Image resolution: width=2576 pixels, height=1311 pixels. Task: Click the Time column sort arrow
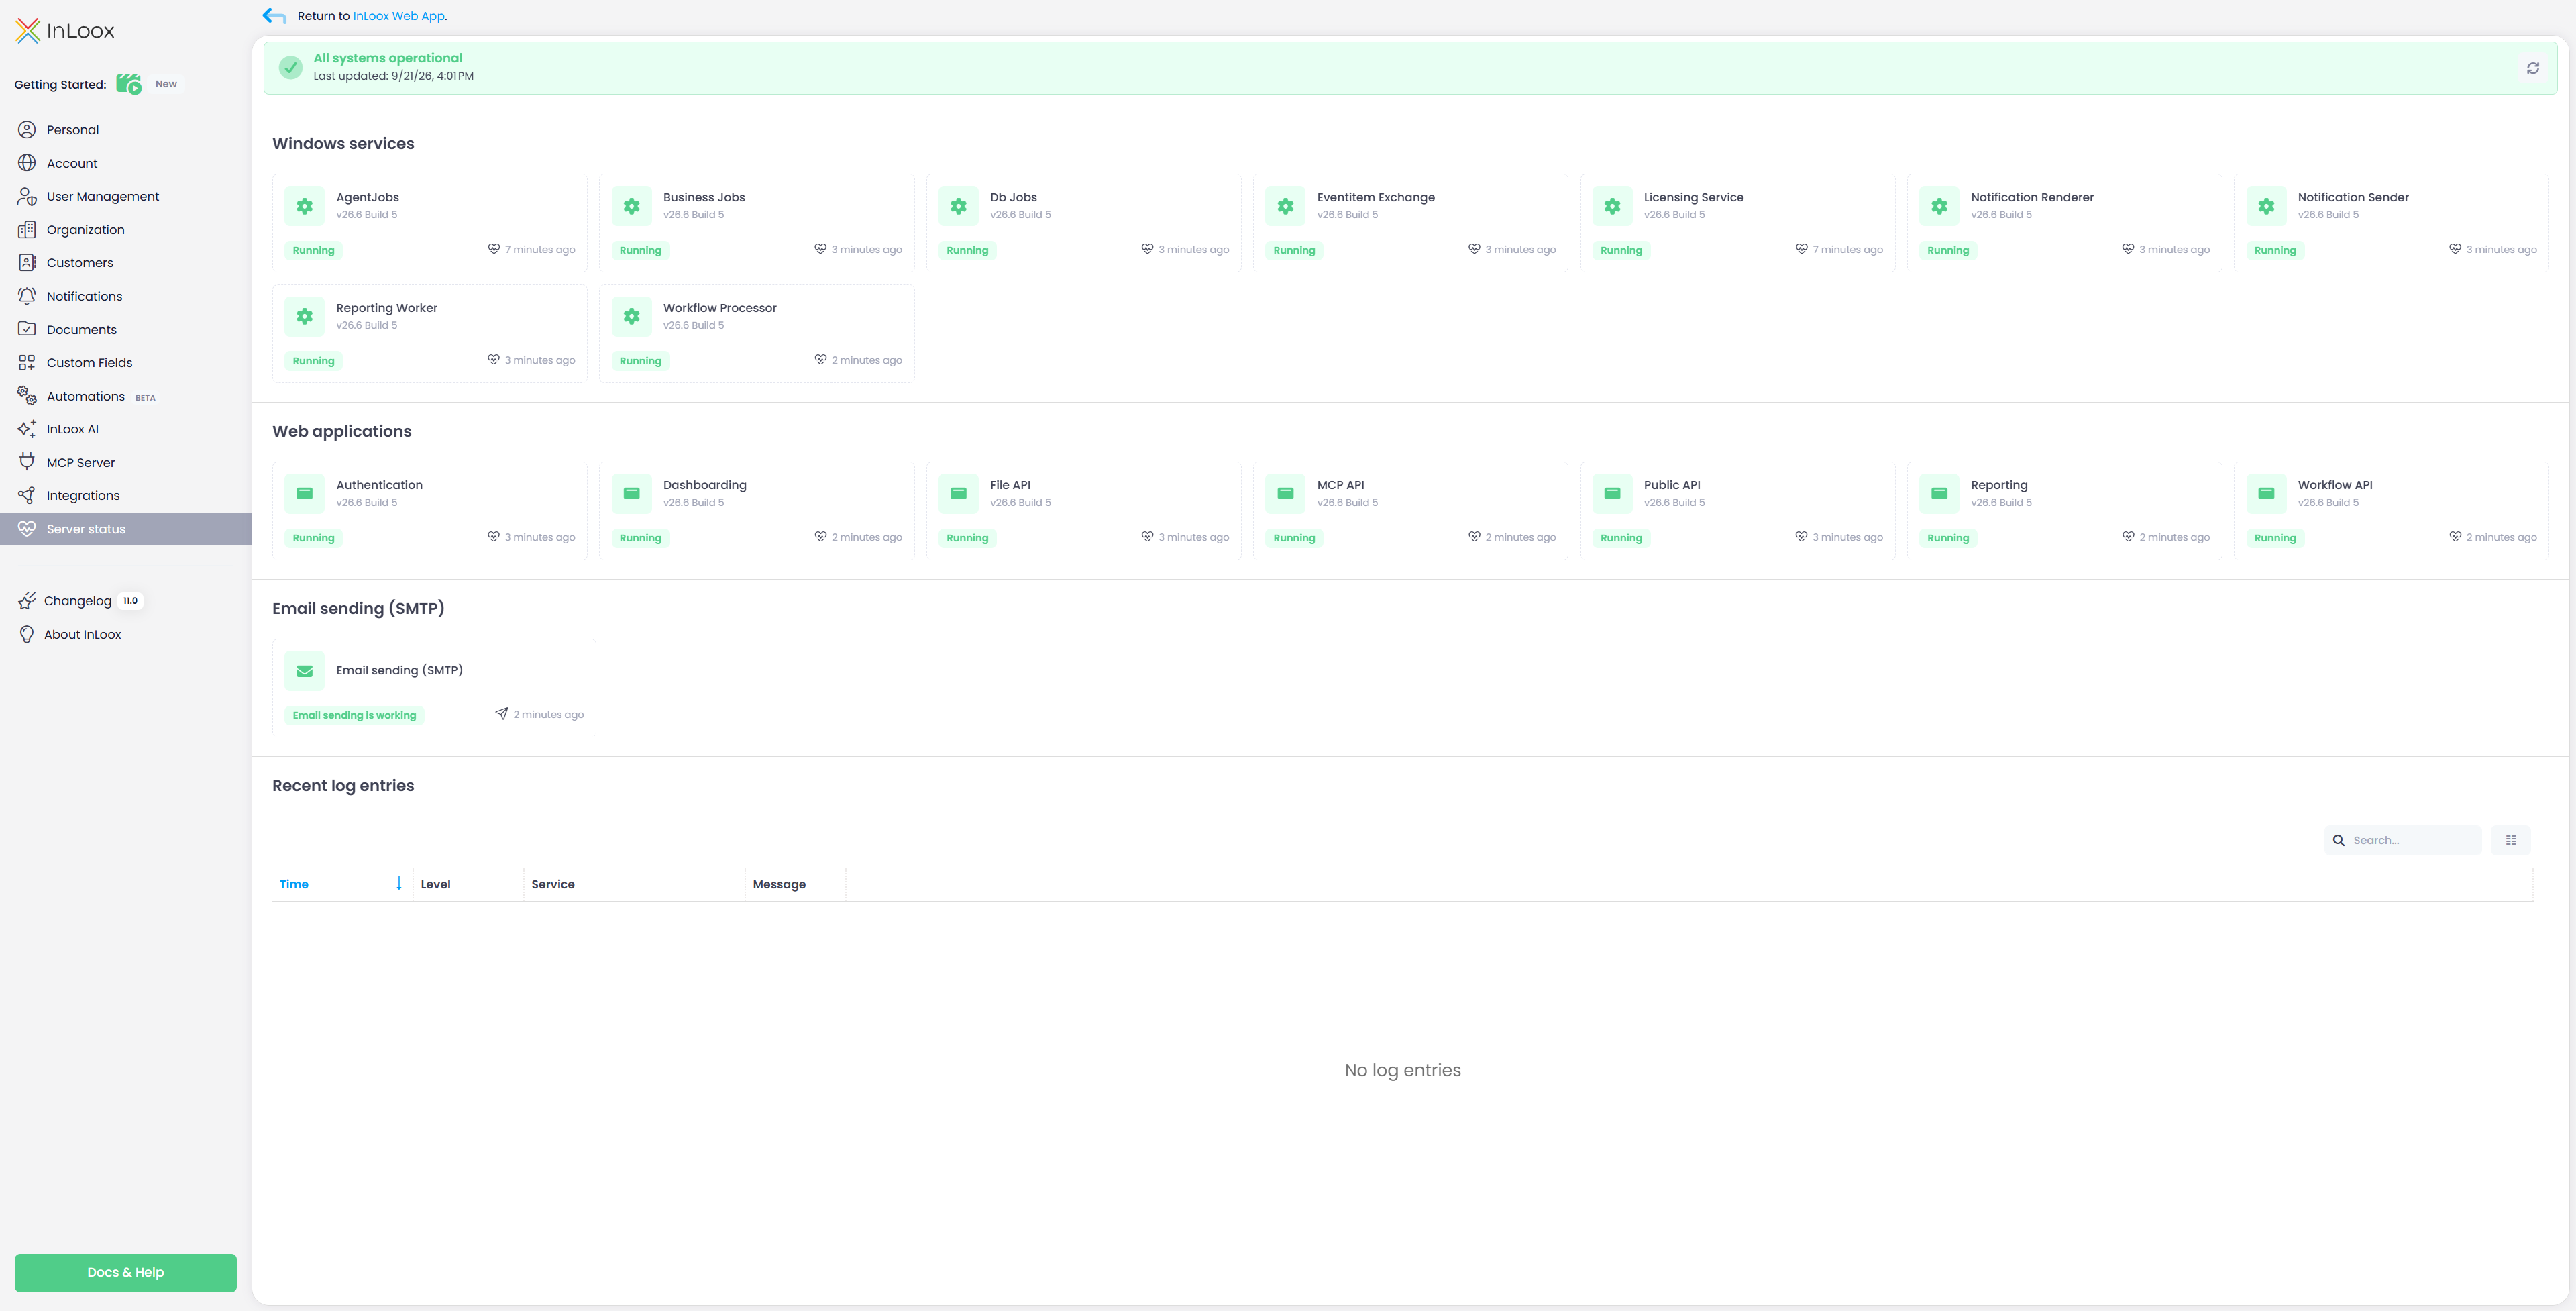(399, 883)
